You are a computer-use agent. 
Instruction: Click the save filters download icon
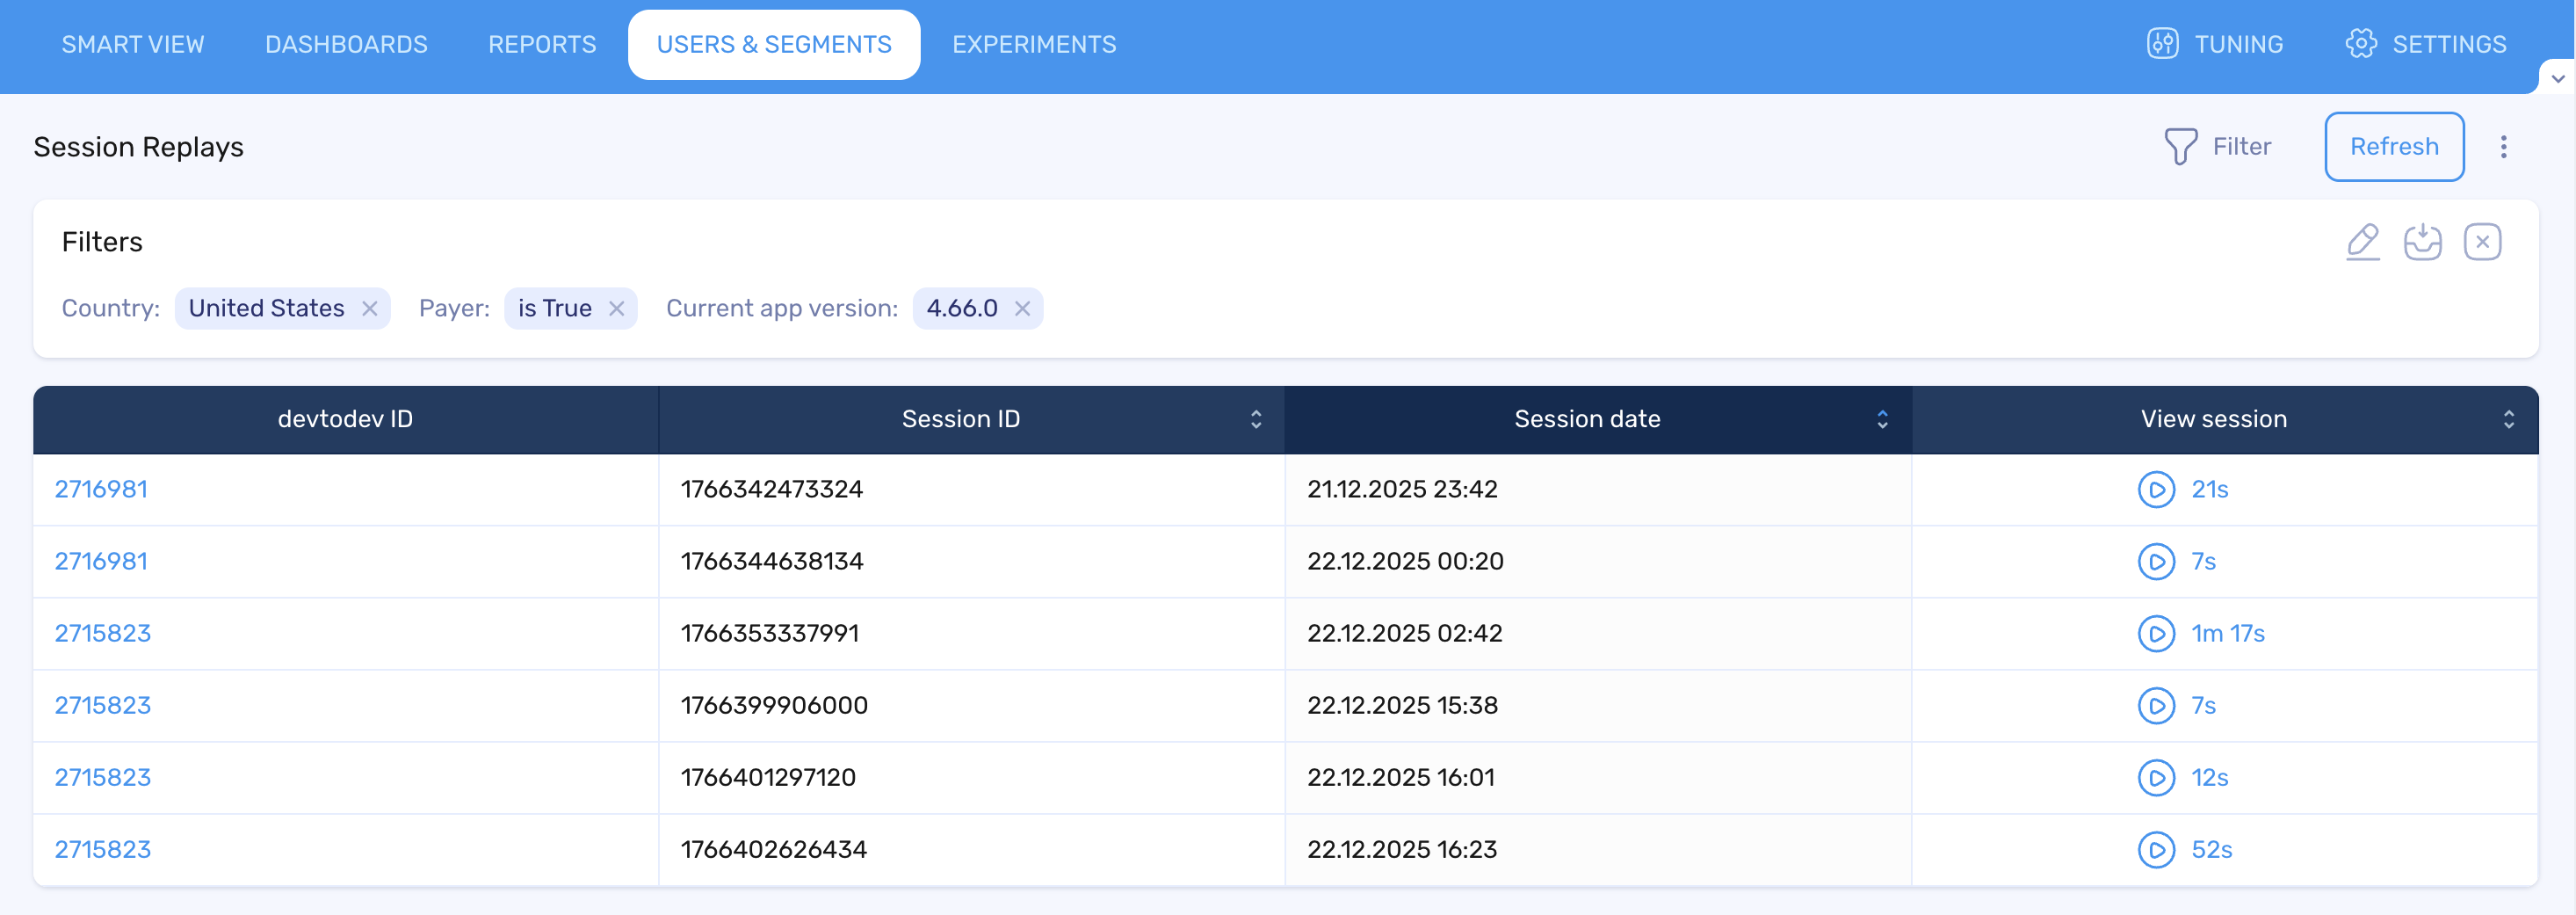tap(2422, 242)
